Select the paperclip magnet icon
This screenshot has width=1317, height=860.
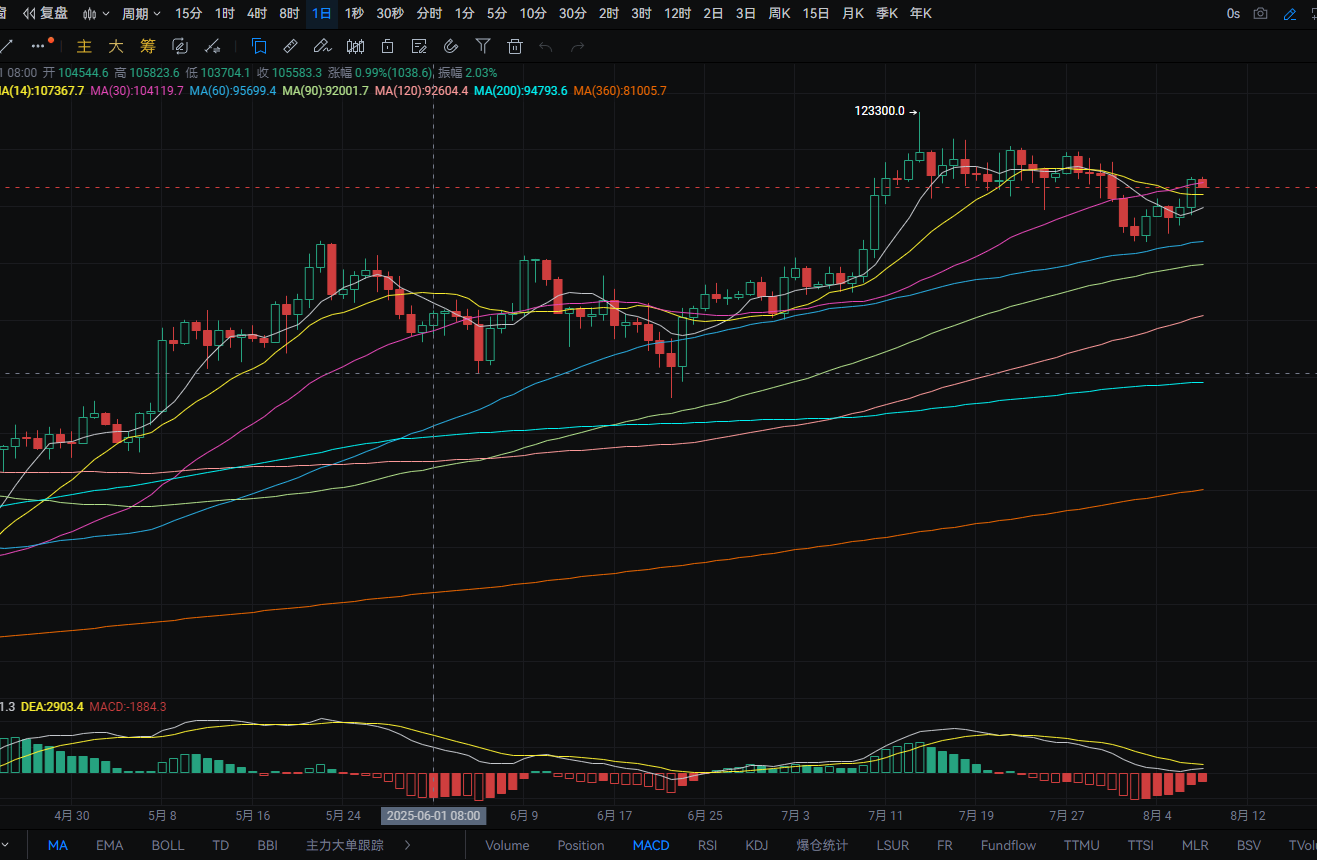click(451, 46)
